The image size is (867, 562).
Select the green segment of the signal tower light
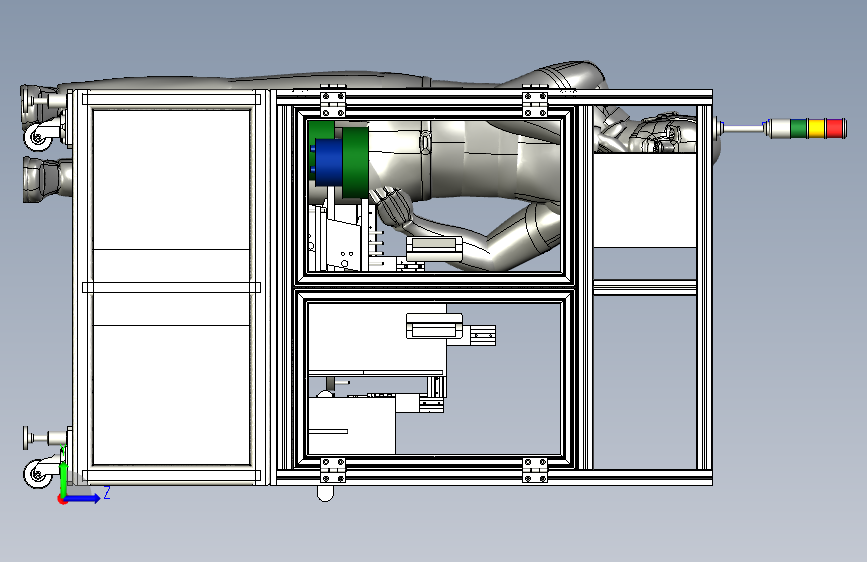point(798,128)
